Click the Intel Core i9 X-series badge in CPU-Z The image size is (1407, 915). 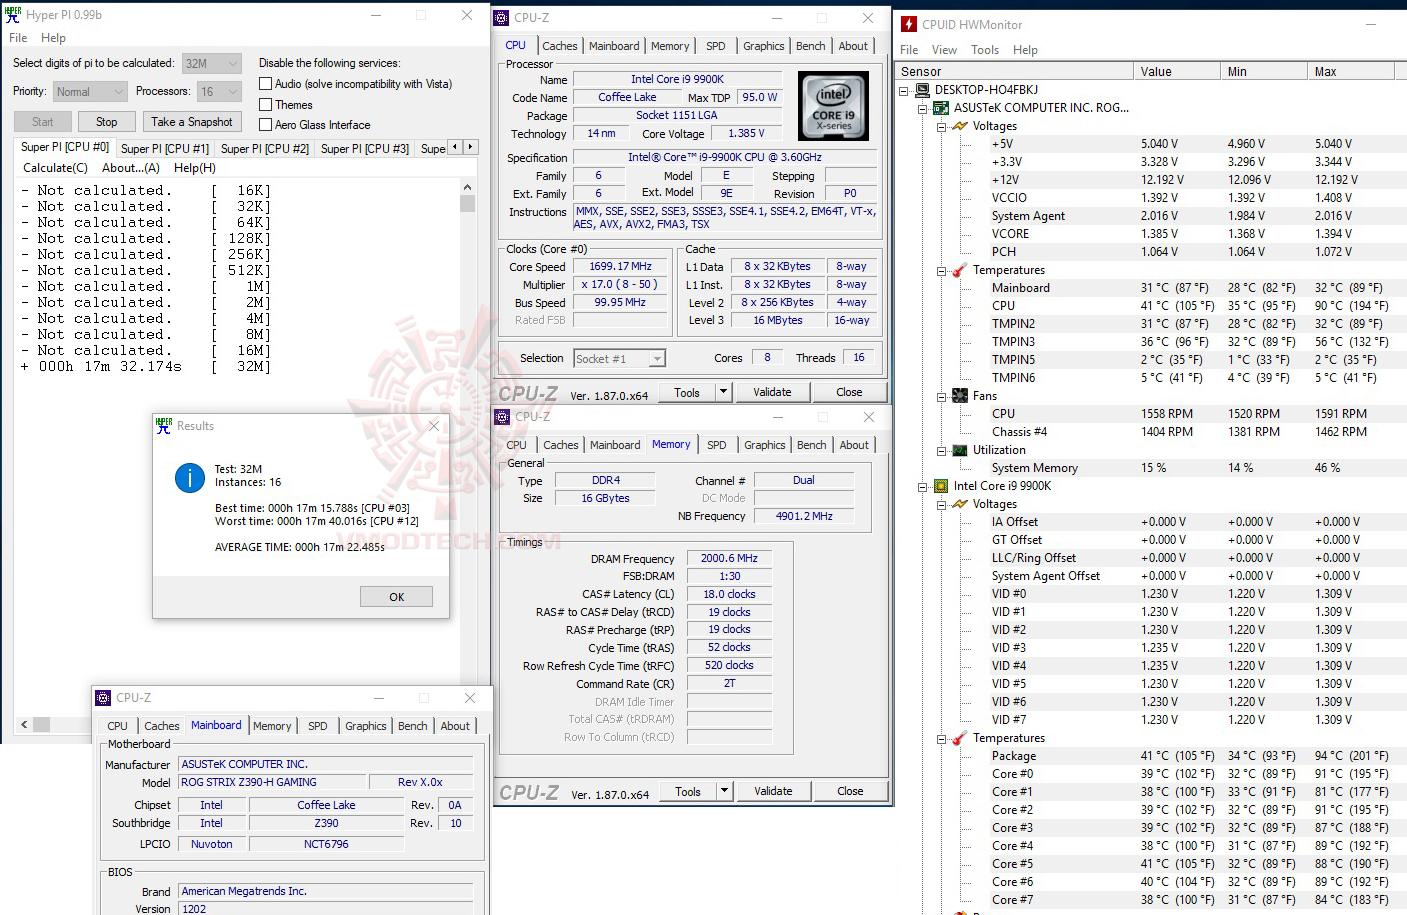[833, 105]
